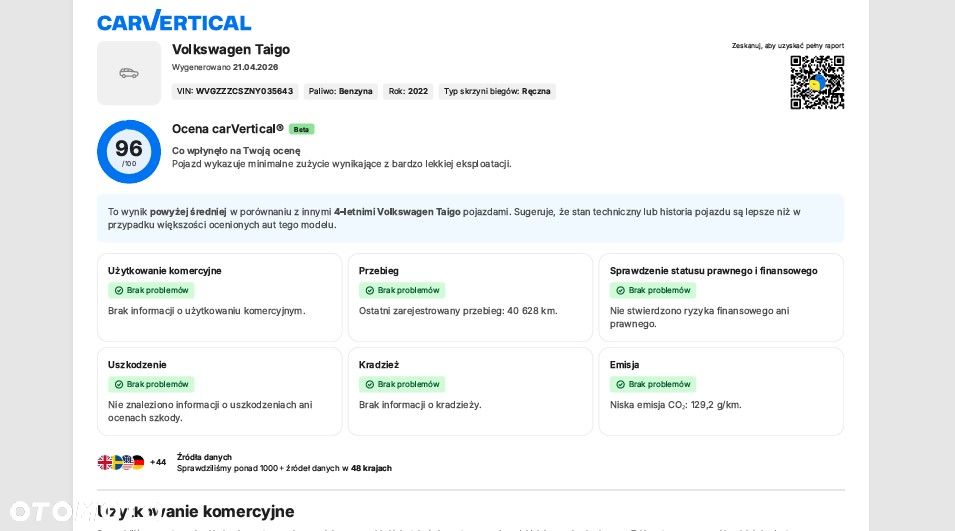Viewport: 955px width, 531px height.
Task: Click the Użytkowanie komercyjne section heading below divider
Action: 196,512
